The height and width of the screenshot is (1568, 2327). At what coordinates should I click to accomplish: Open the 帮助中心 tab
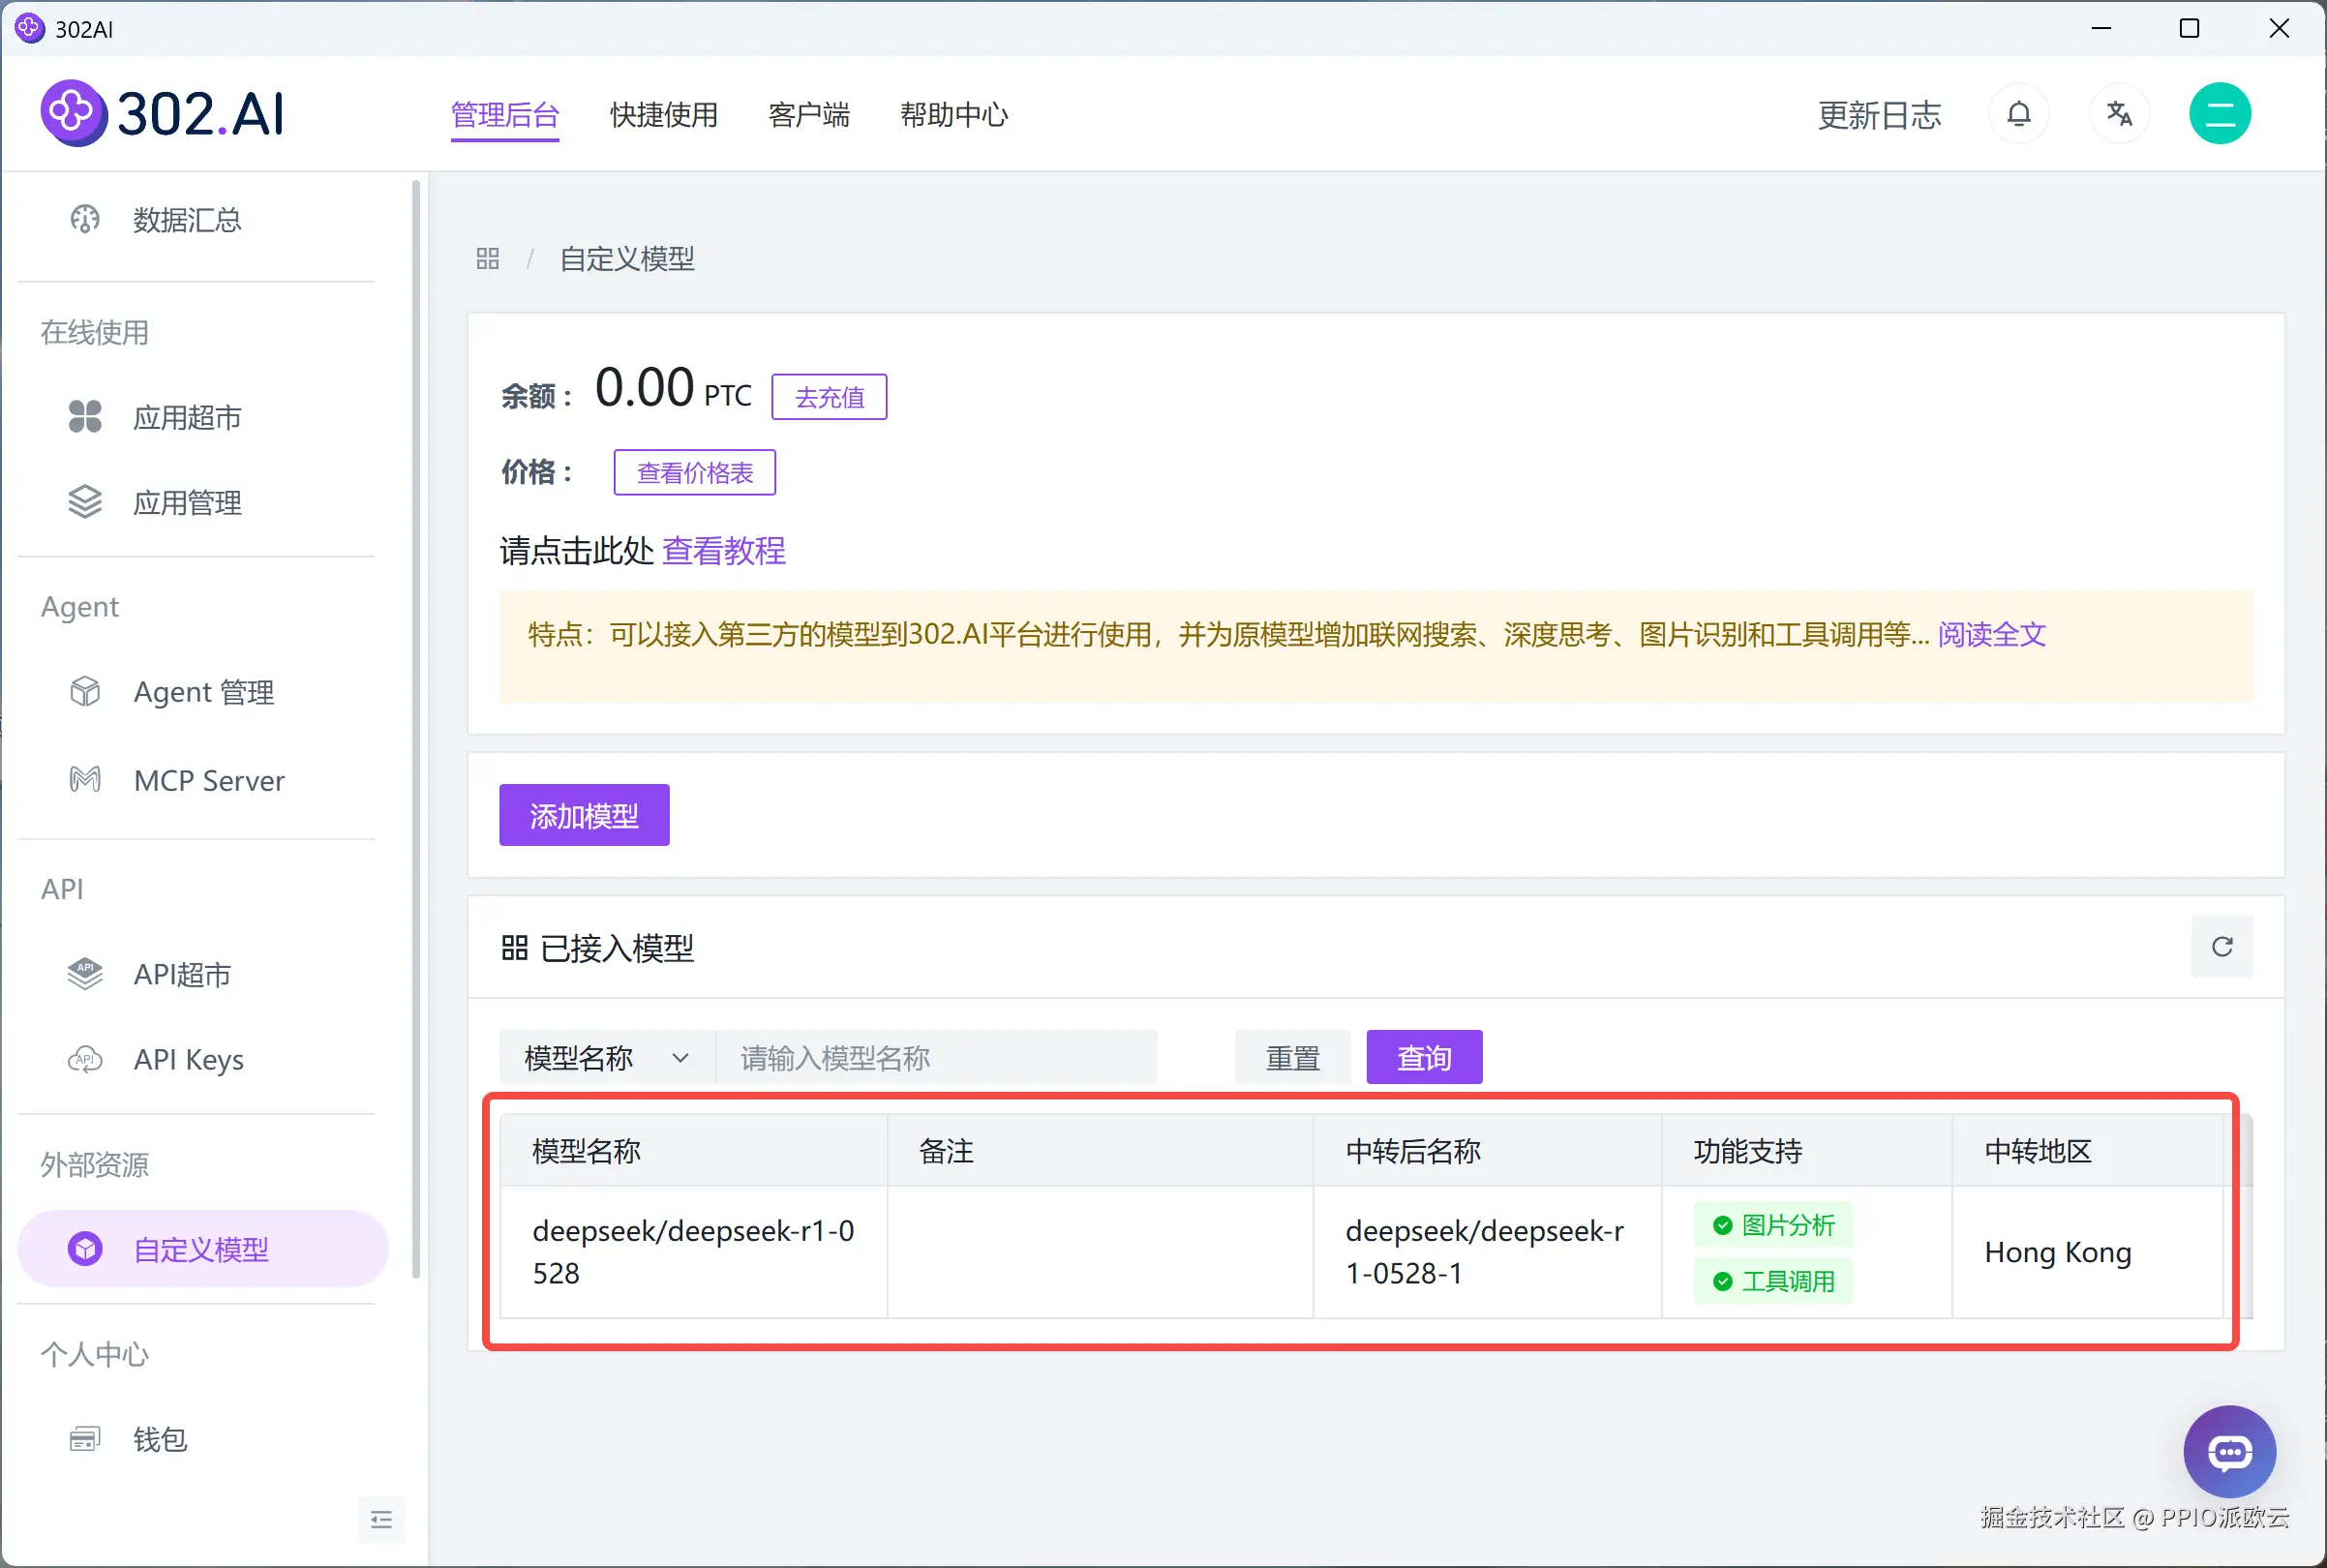pos(953,115)
